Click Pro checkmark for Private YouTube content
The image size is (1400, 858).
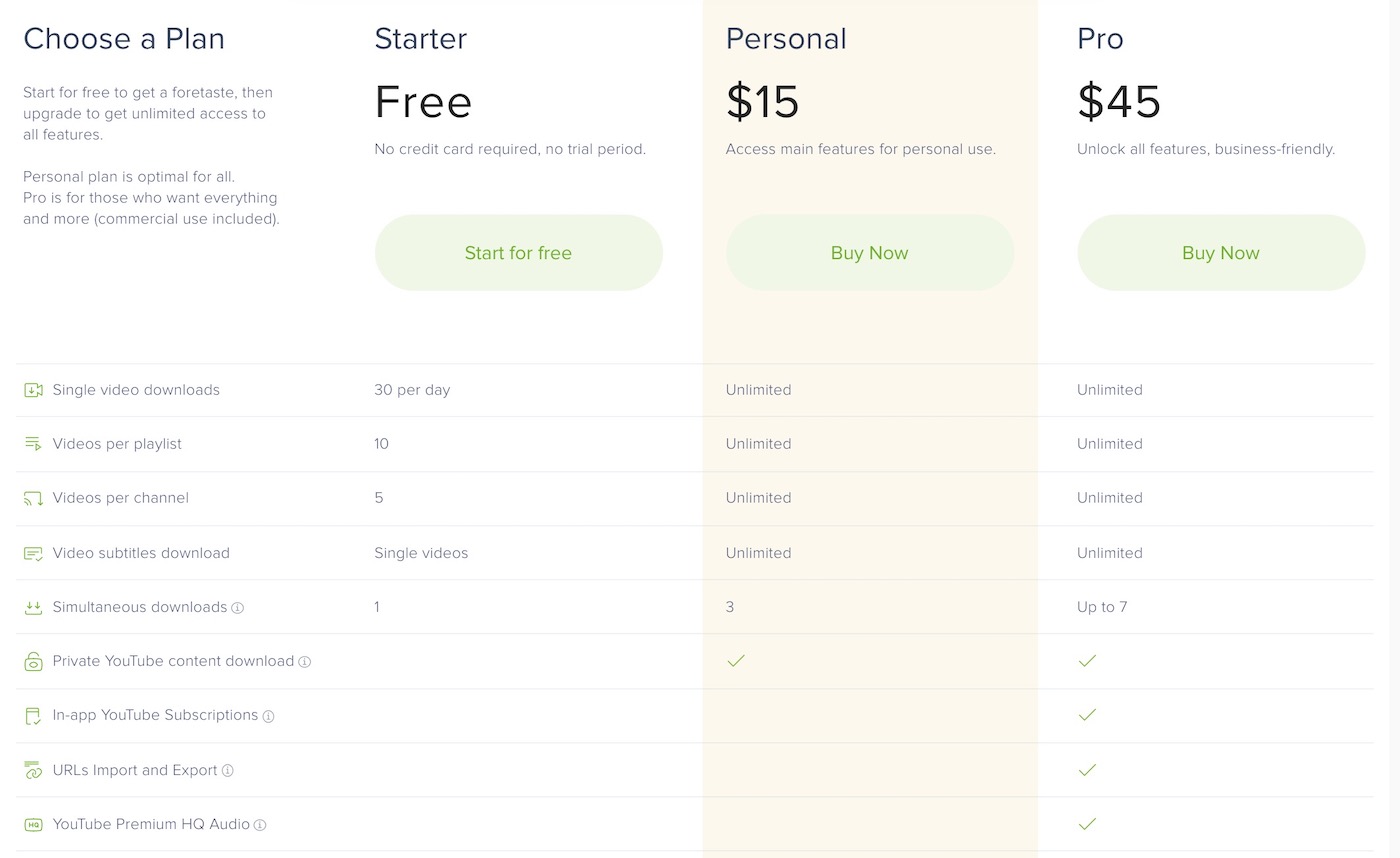1087,661
